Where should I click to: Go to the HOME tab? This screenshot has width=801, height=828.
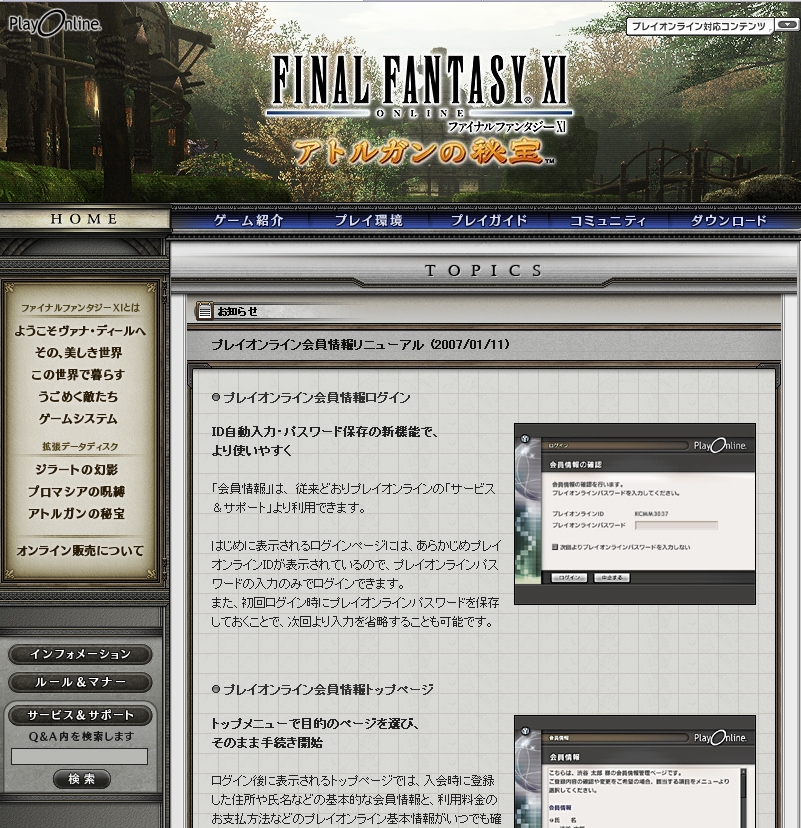84,219
